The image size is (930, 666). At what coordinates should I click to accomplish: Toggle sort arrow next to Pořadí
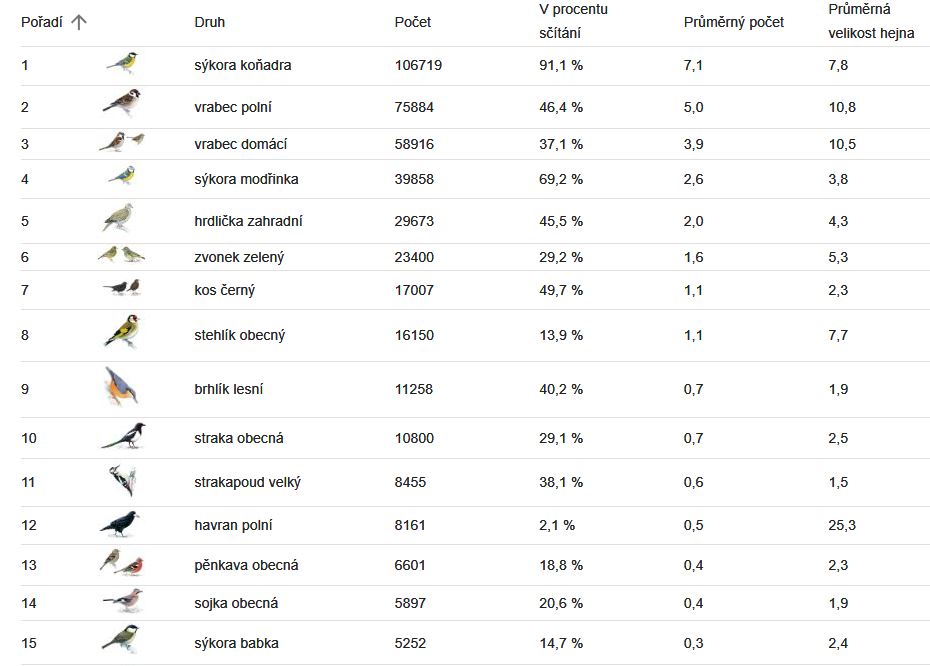(79, 23)
